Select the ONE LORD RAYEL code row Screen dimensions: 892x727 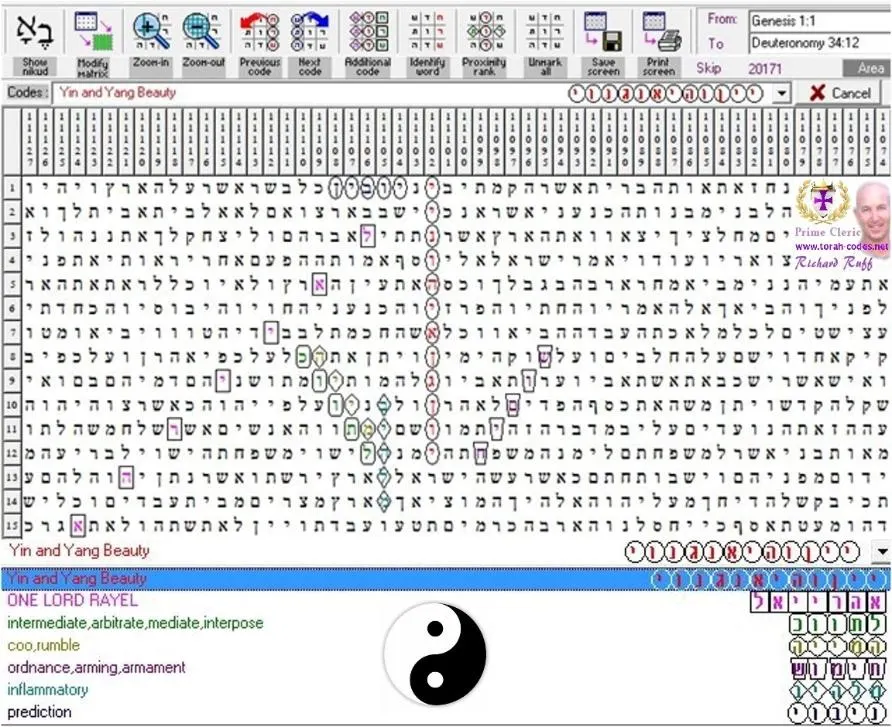pos(445,601)
